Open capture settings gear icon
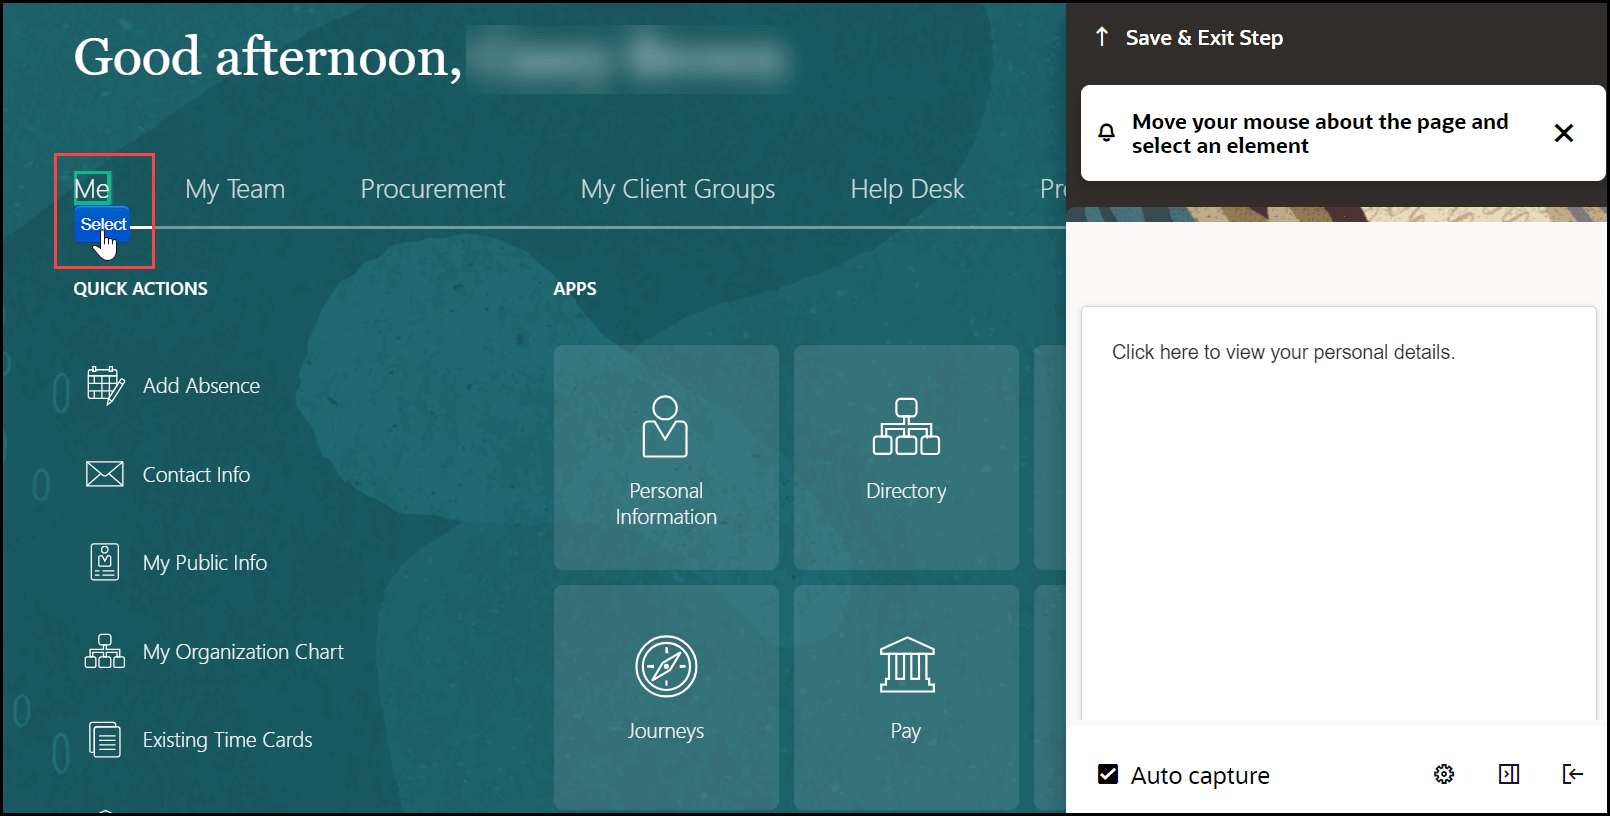1610x816 pixels. [1444, 774]
